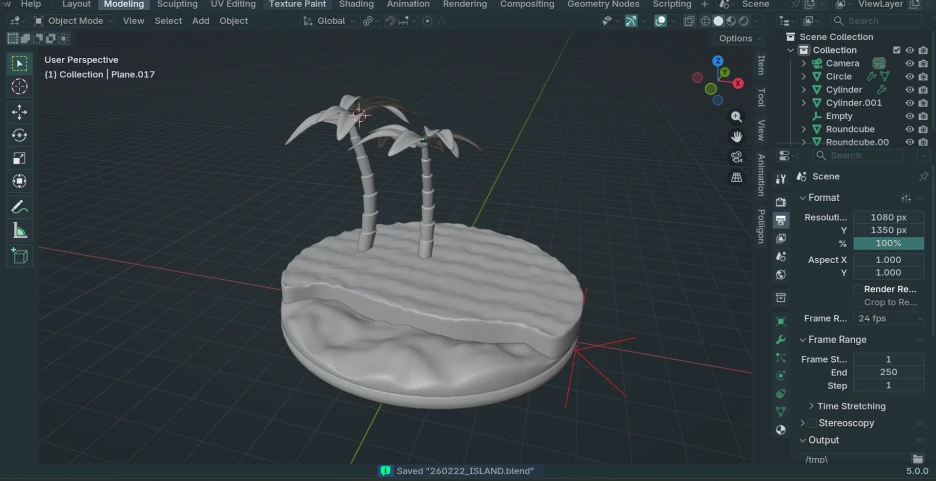This screenshot has width=936, height=481.
Task: Select the Annotate tool
Action: 19,207
